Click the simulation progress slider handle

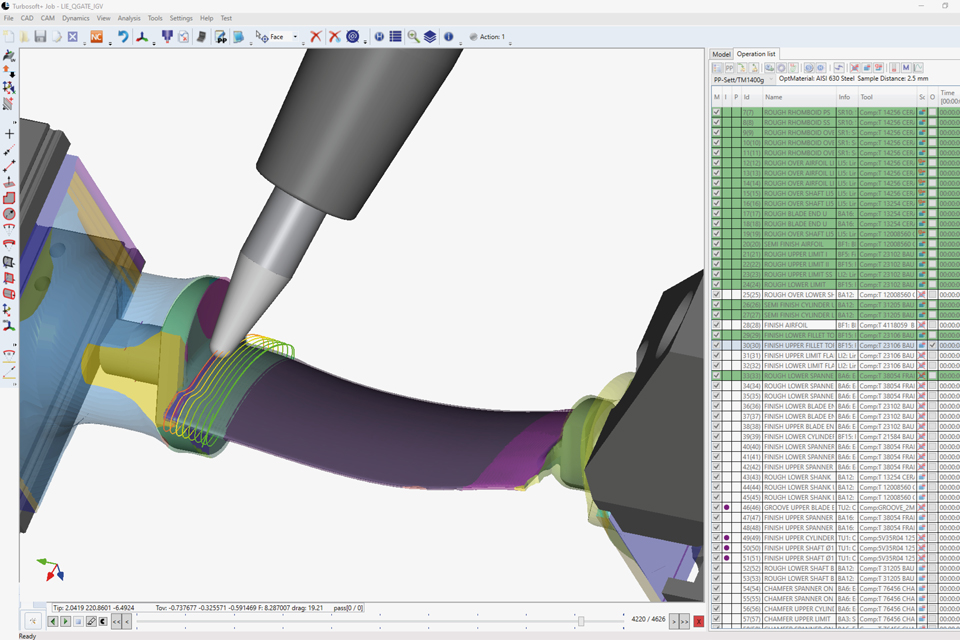581,622
